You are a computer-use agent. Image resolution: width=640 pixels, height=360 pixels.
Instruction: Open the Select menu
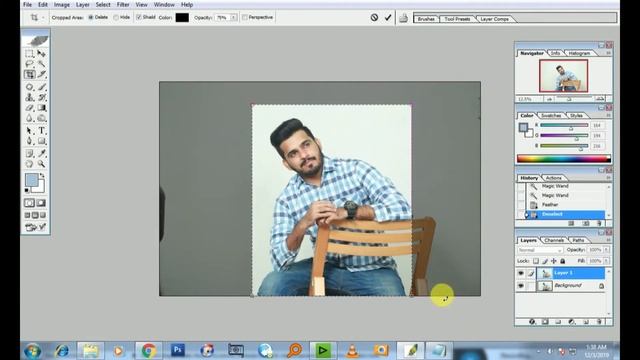103,5
